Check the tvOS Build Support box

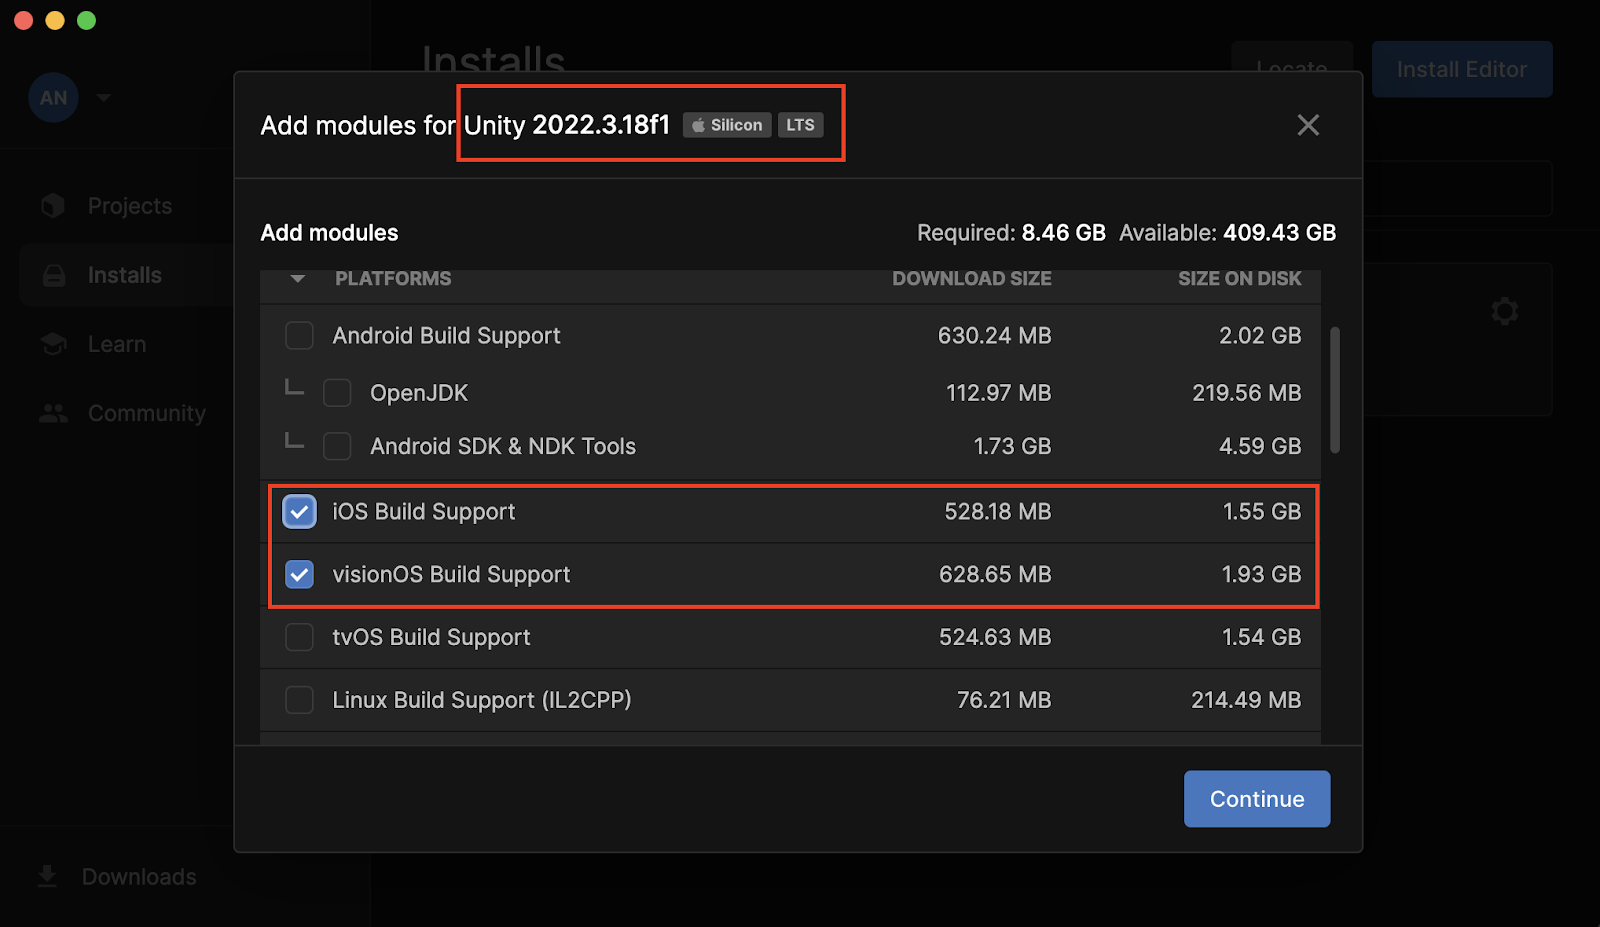click(299, 638)
